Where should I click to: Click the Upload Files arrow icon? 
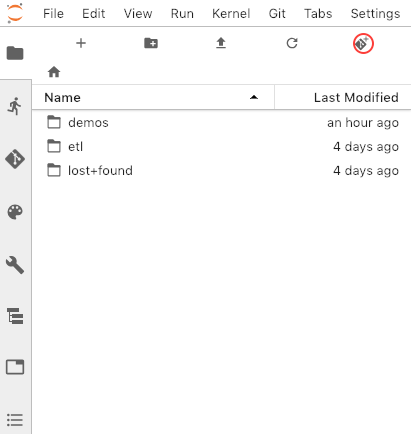[x=221, y=43]
